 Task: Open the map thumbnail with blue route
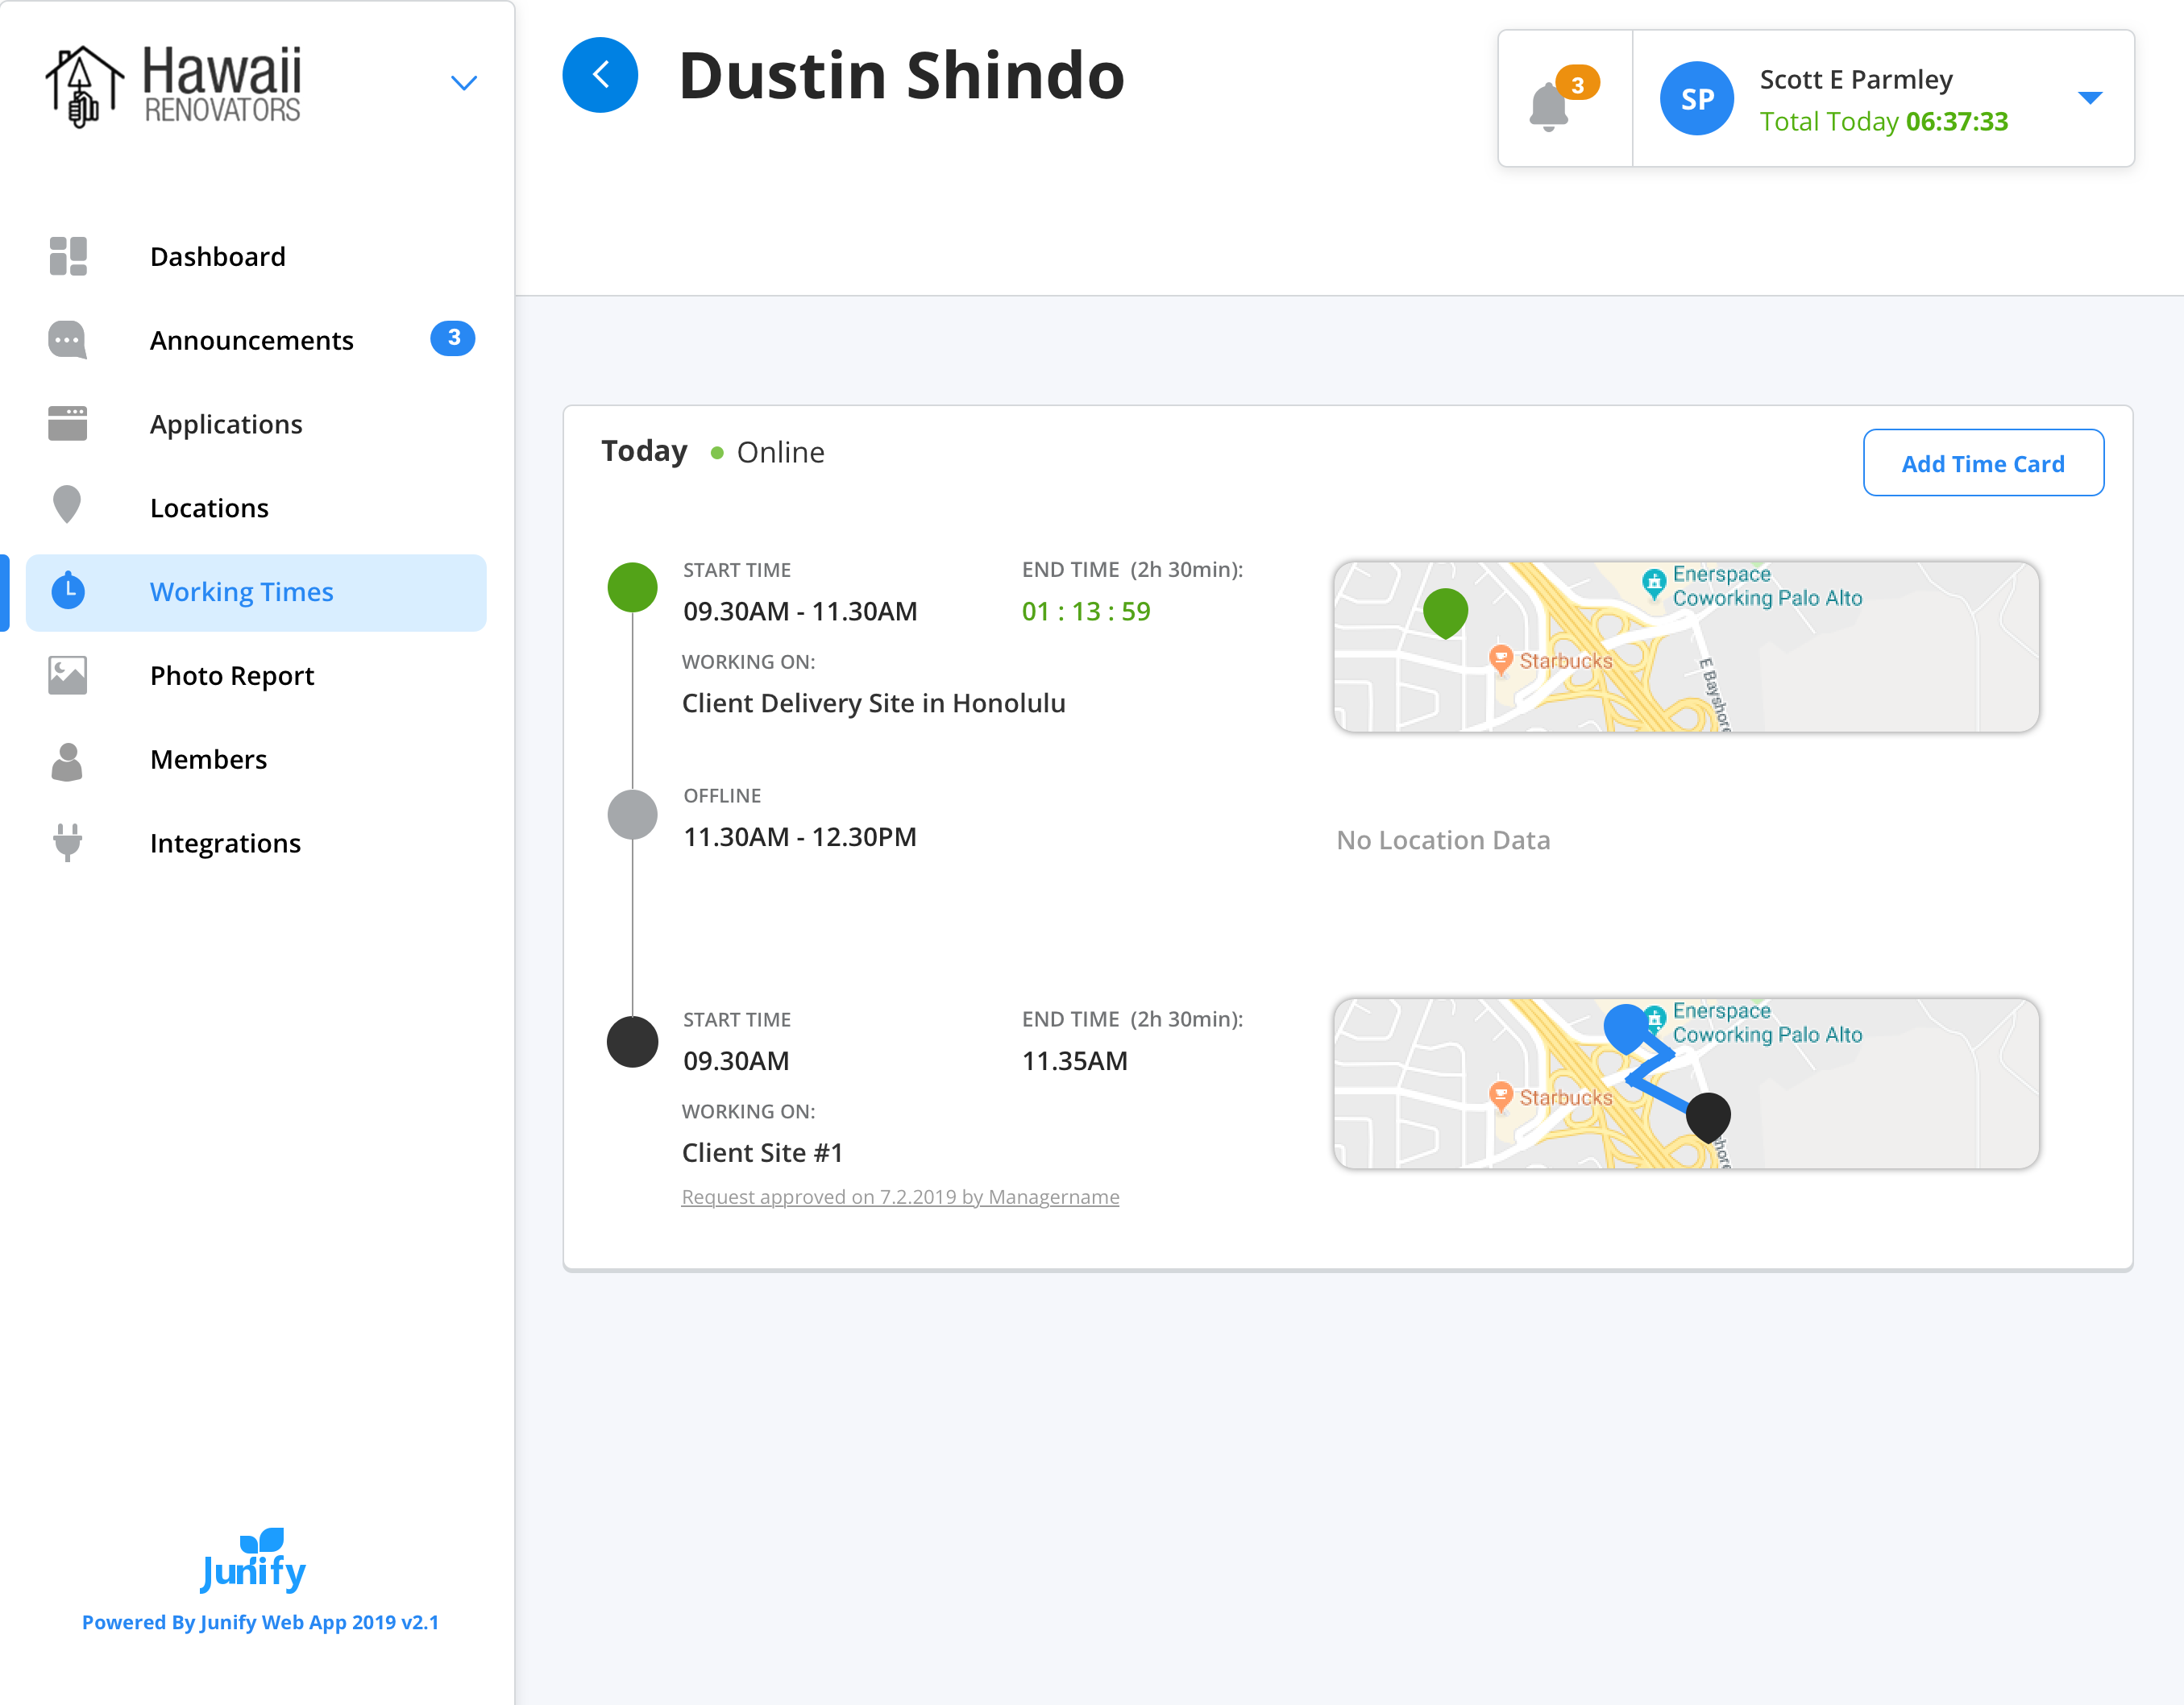tap(1686, 1084)
